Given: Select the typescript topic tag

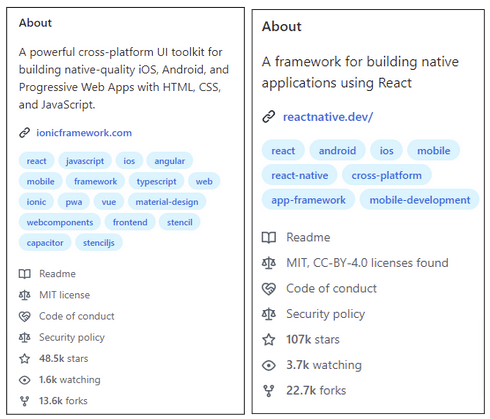Looking at the screenshot, I should pyautogui.click(x=156, y=181).
